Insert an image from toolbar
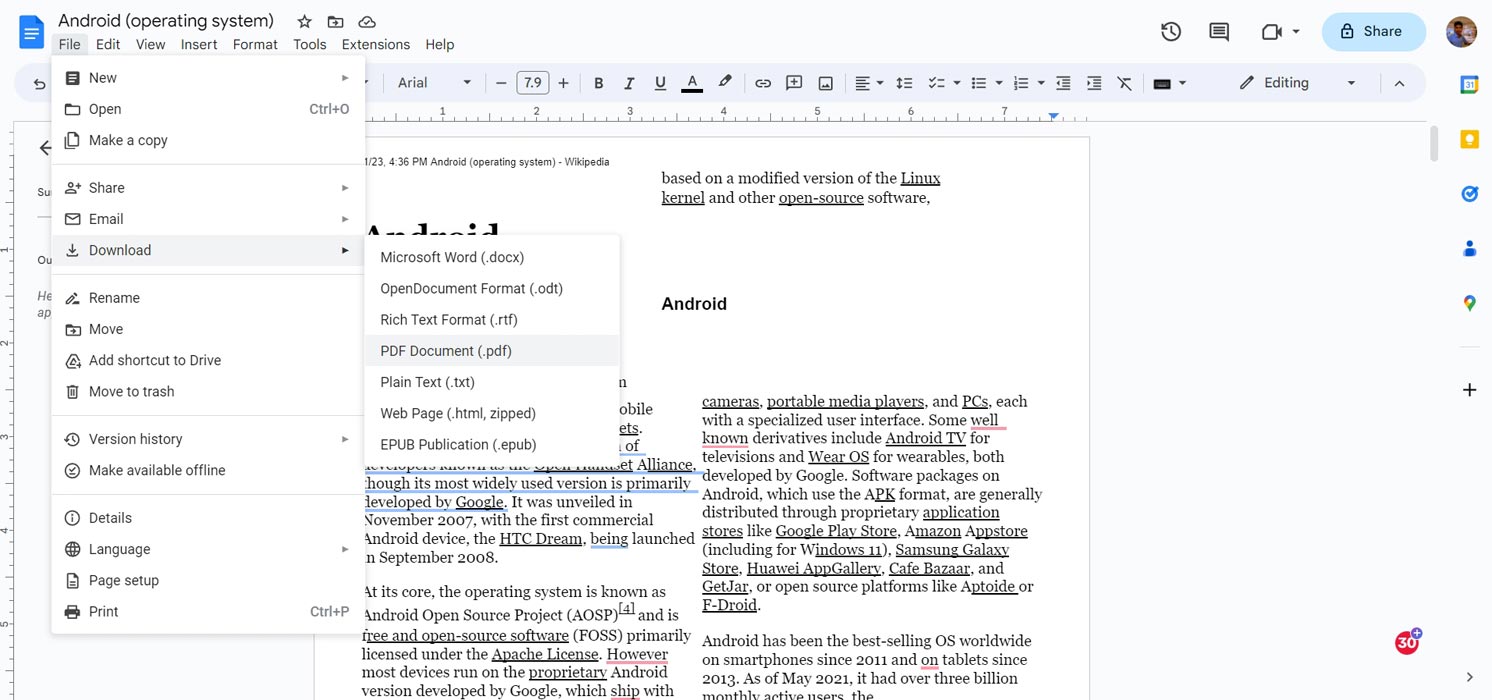 coord(826,83)
